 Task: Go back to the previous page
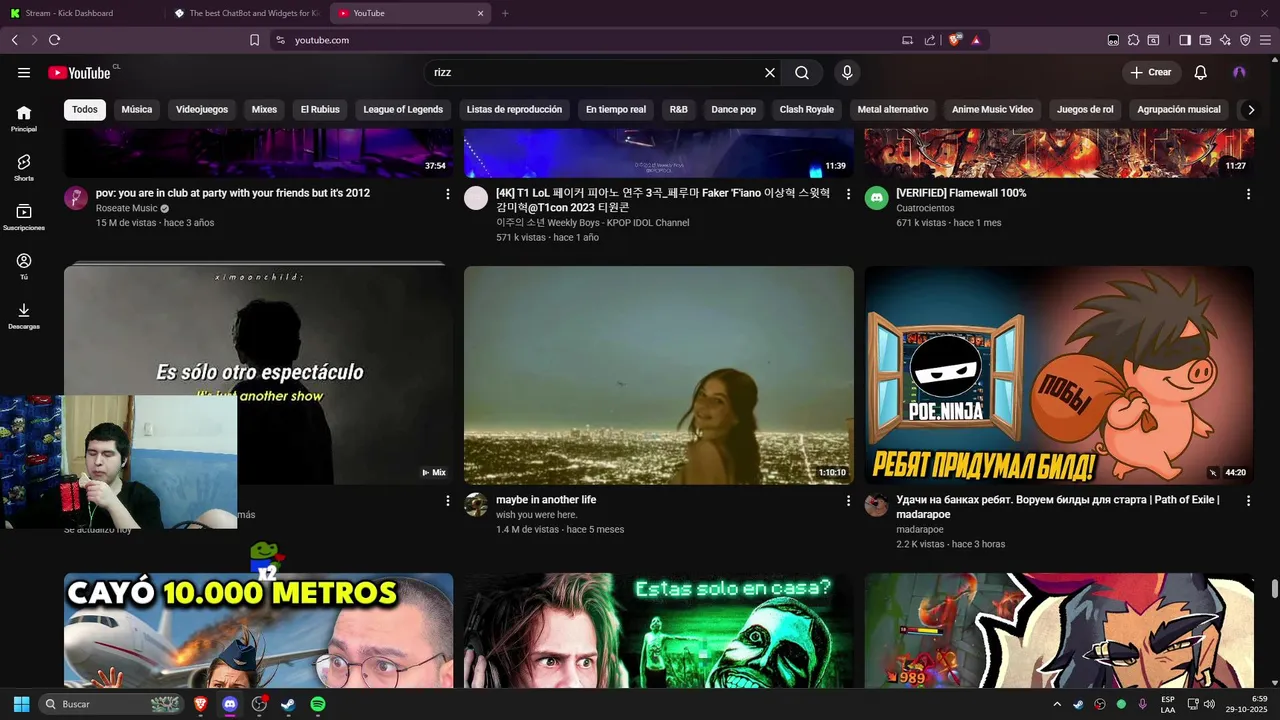click(x=14, y=40)
